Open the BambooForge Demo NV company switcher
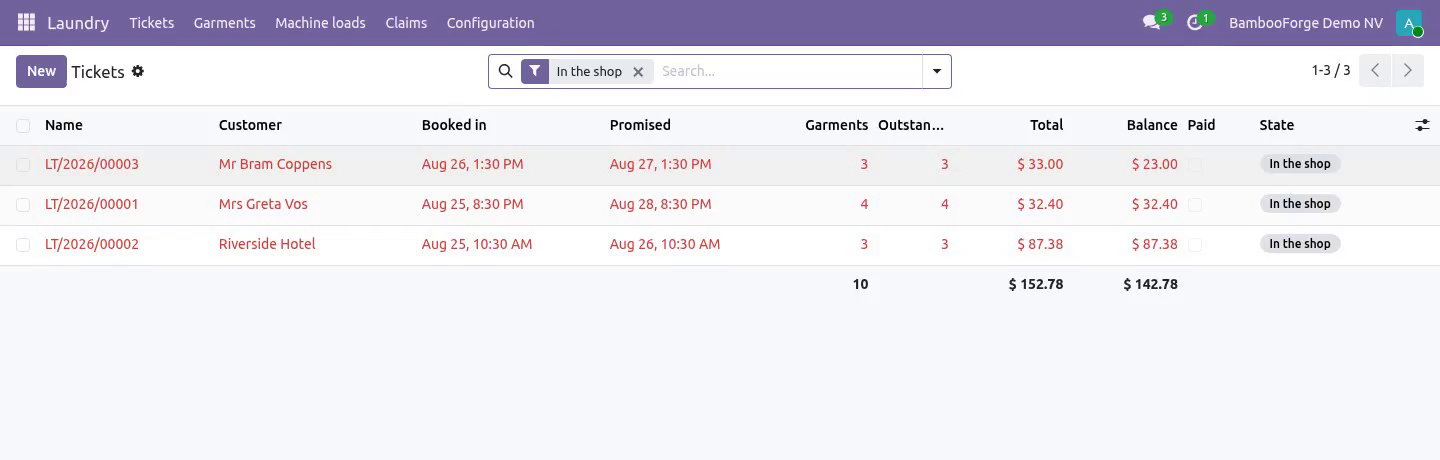 (1306, 23)
